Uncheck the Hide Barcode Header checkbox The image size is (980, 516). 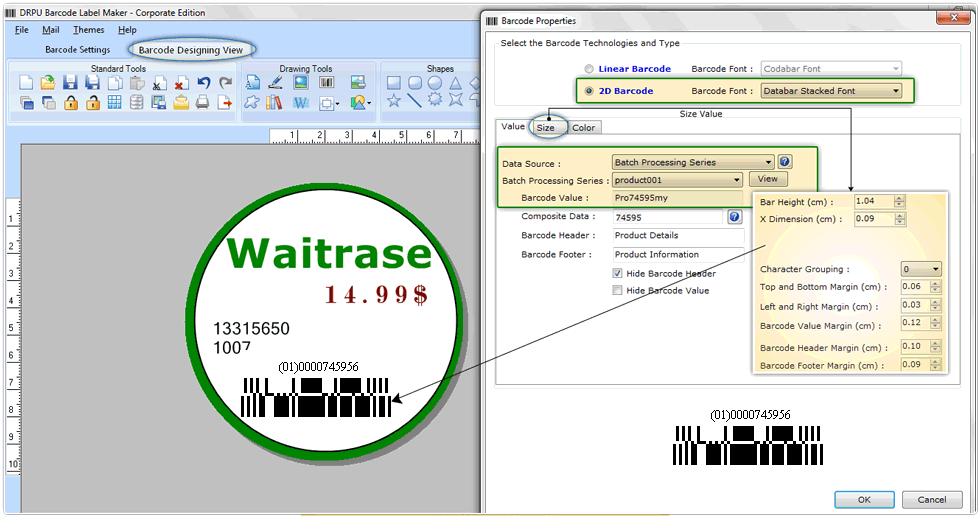click(x=617, y=273)
